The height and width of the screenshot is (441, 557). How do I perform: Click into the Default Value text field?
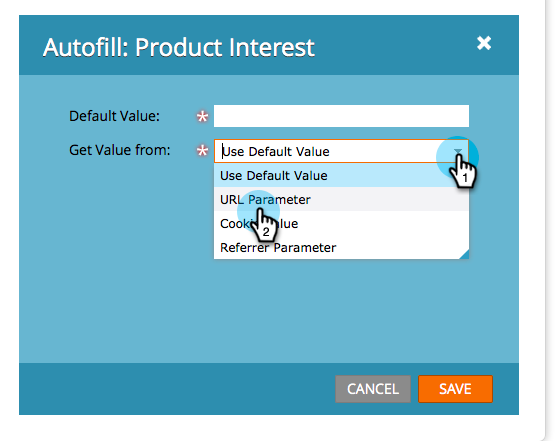(x=341, y=116)
